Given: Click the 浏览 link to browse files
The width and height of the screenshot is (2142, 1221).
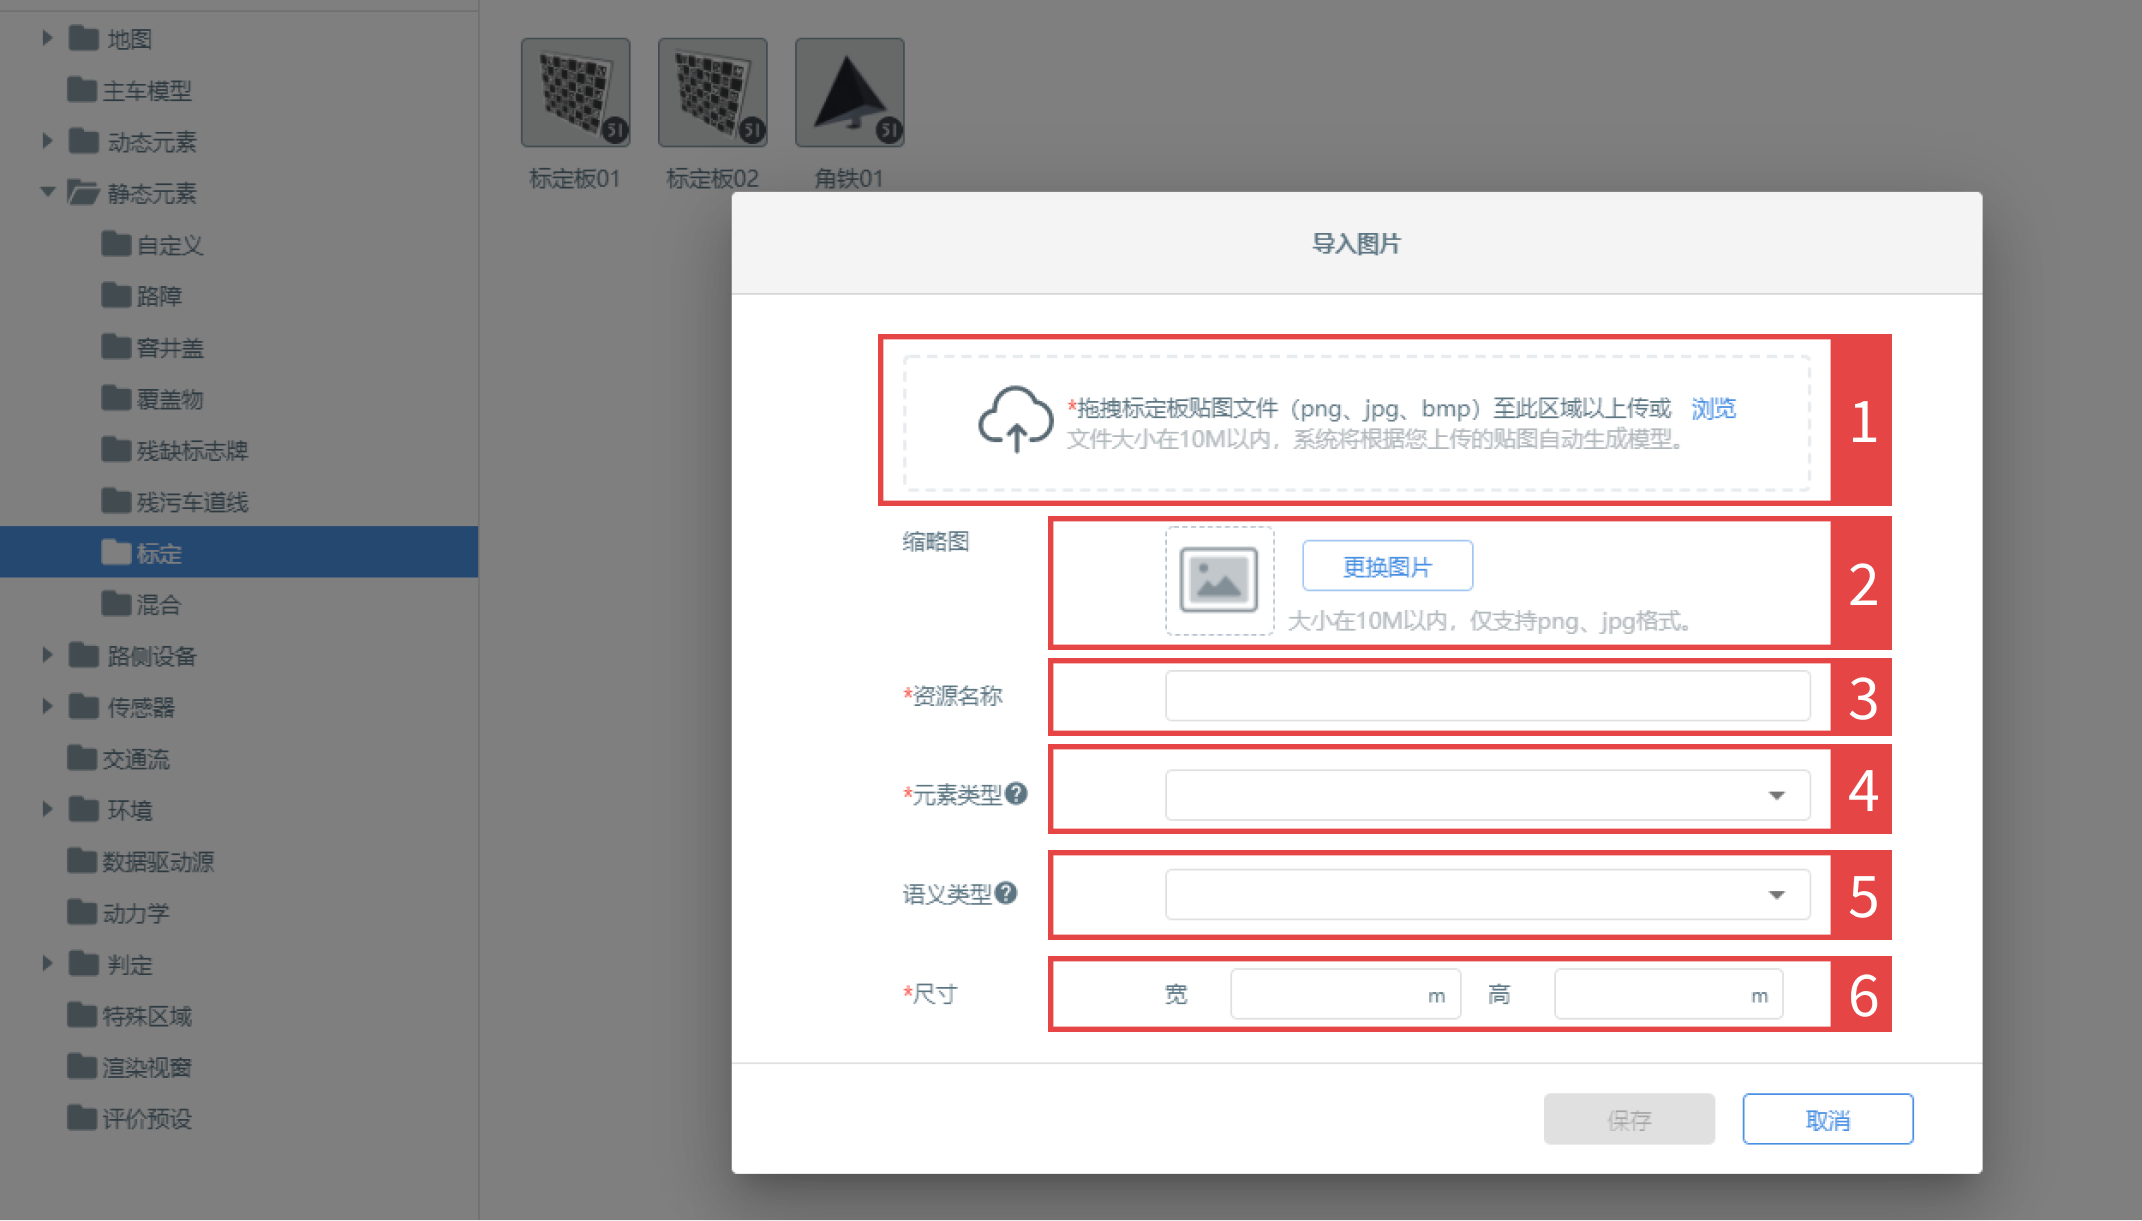Looking at the screenshot, I should 1714,408.
